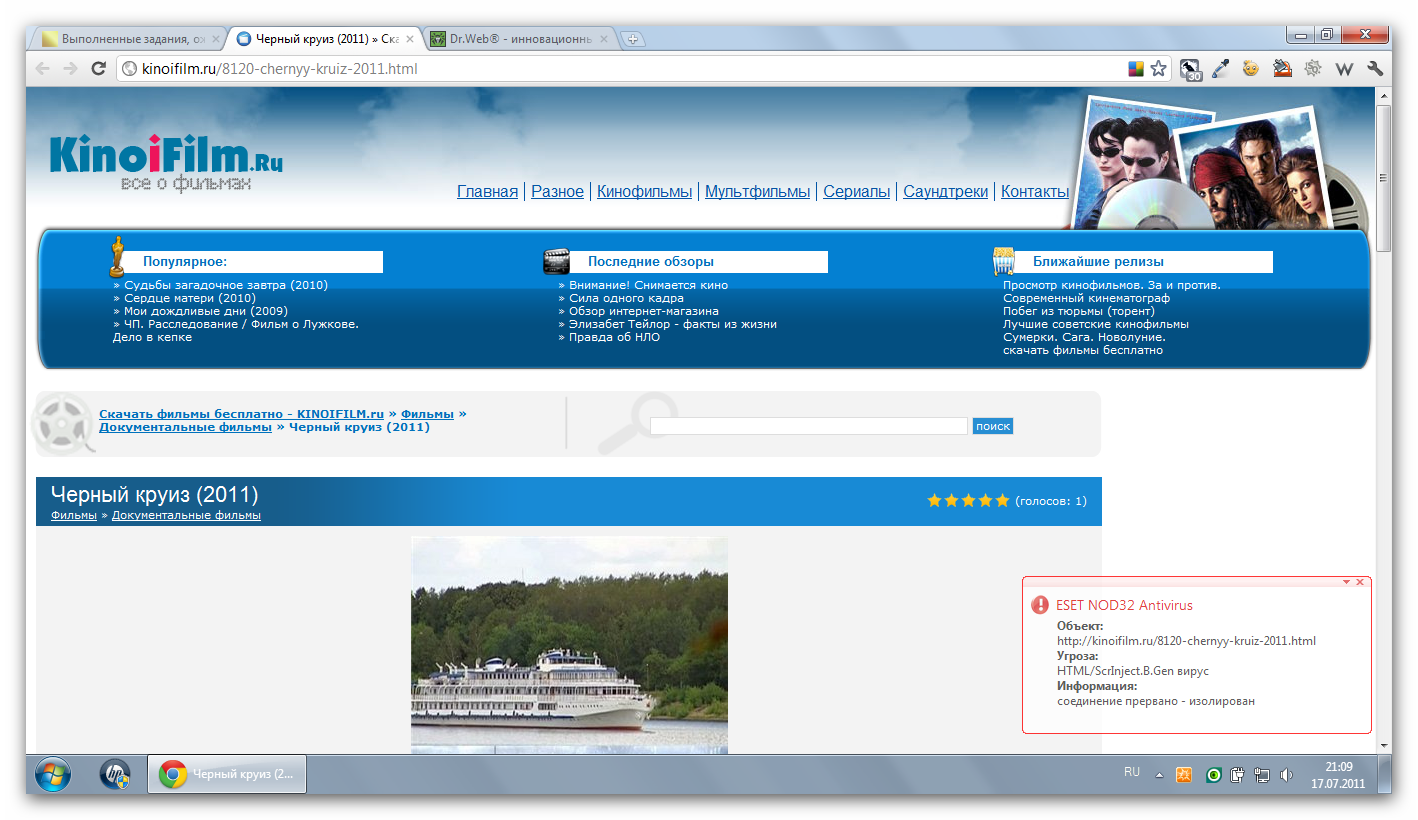Open the Сила одного кадра review
1418x820 pixels.
coord(626,298)
